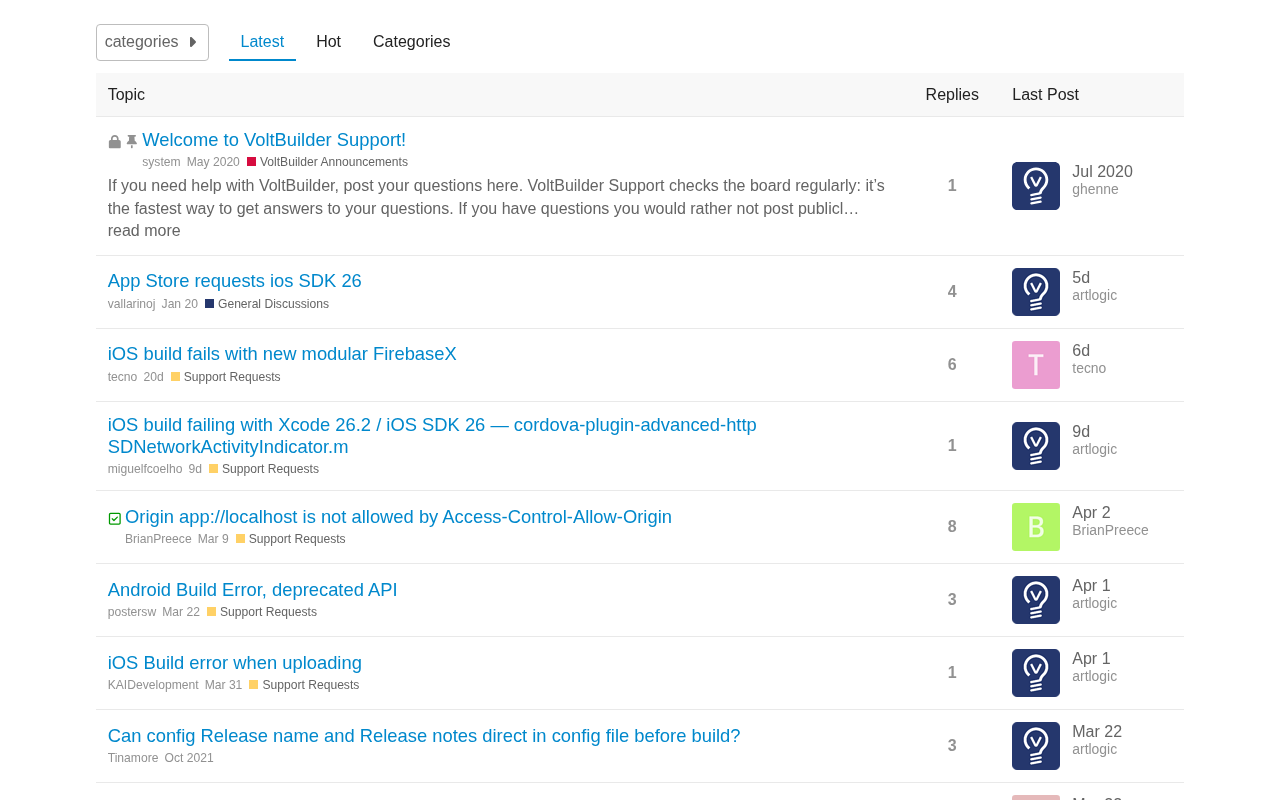Open the categories dropdown
The width and height of the screenshot is (1280, 800).
pyautogui.click(x=152, y=42)
